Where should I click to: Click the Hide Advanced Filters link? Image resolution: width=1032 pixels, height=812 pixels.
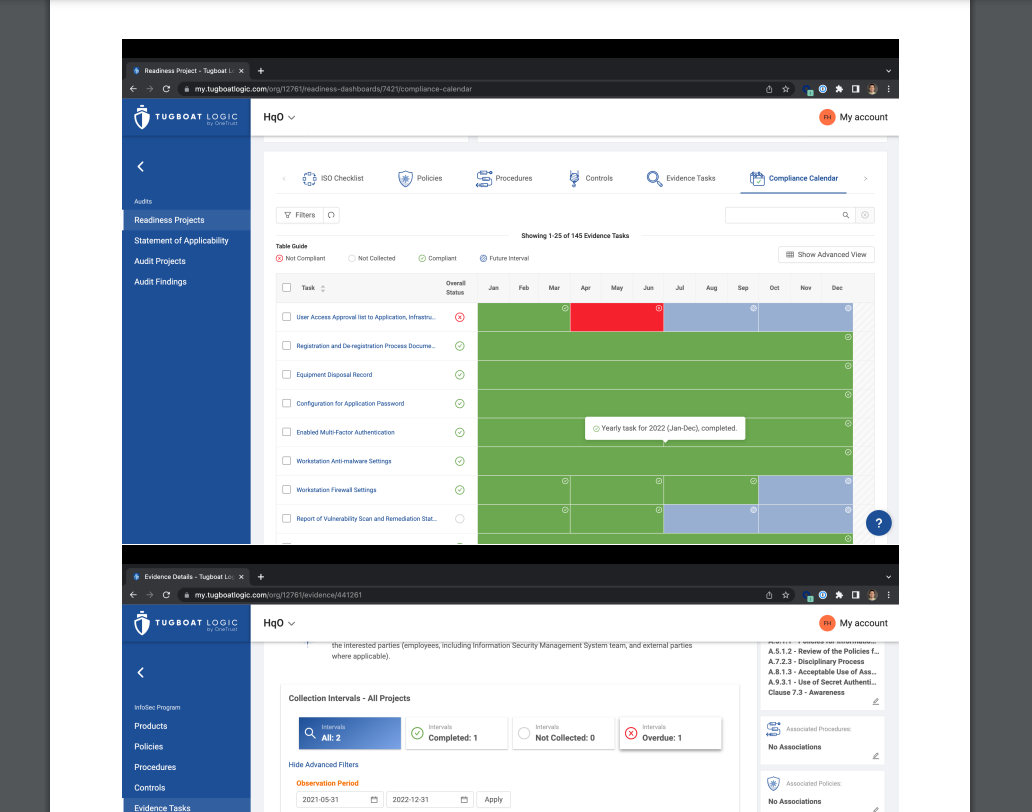point(323,765)
